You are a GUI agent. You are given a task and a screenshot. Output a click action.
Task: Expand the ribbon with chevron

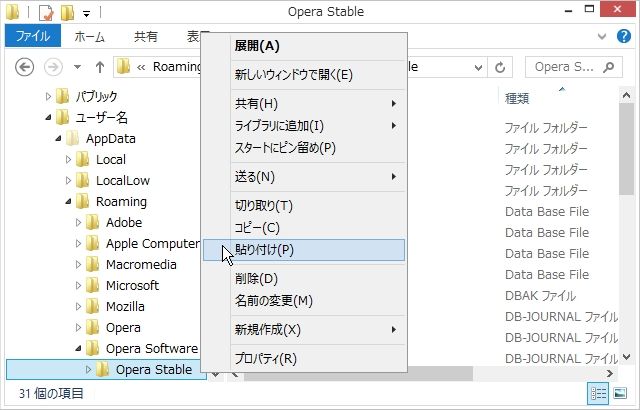[x=602, y=36]
